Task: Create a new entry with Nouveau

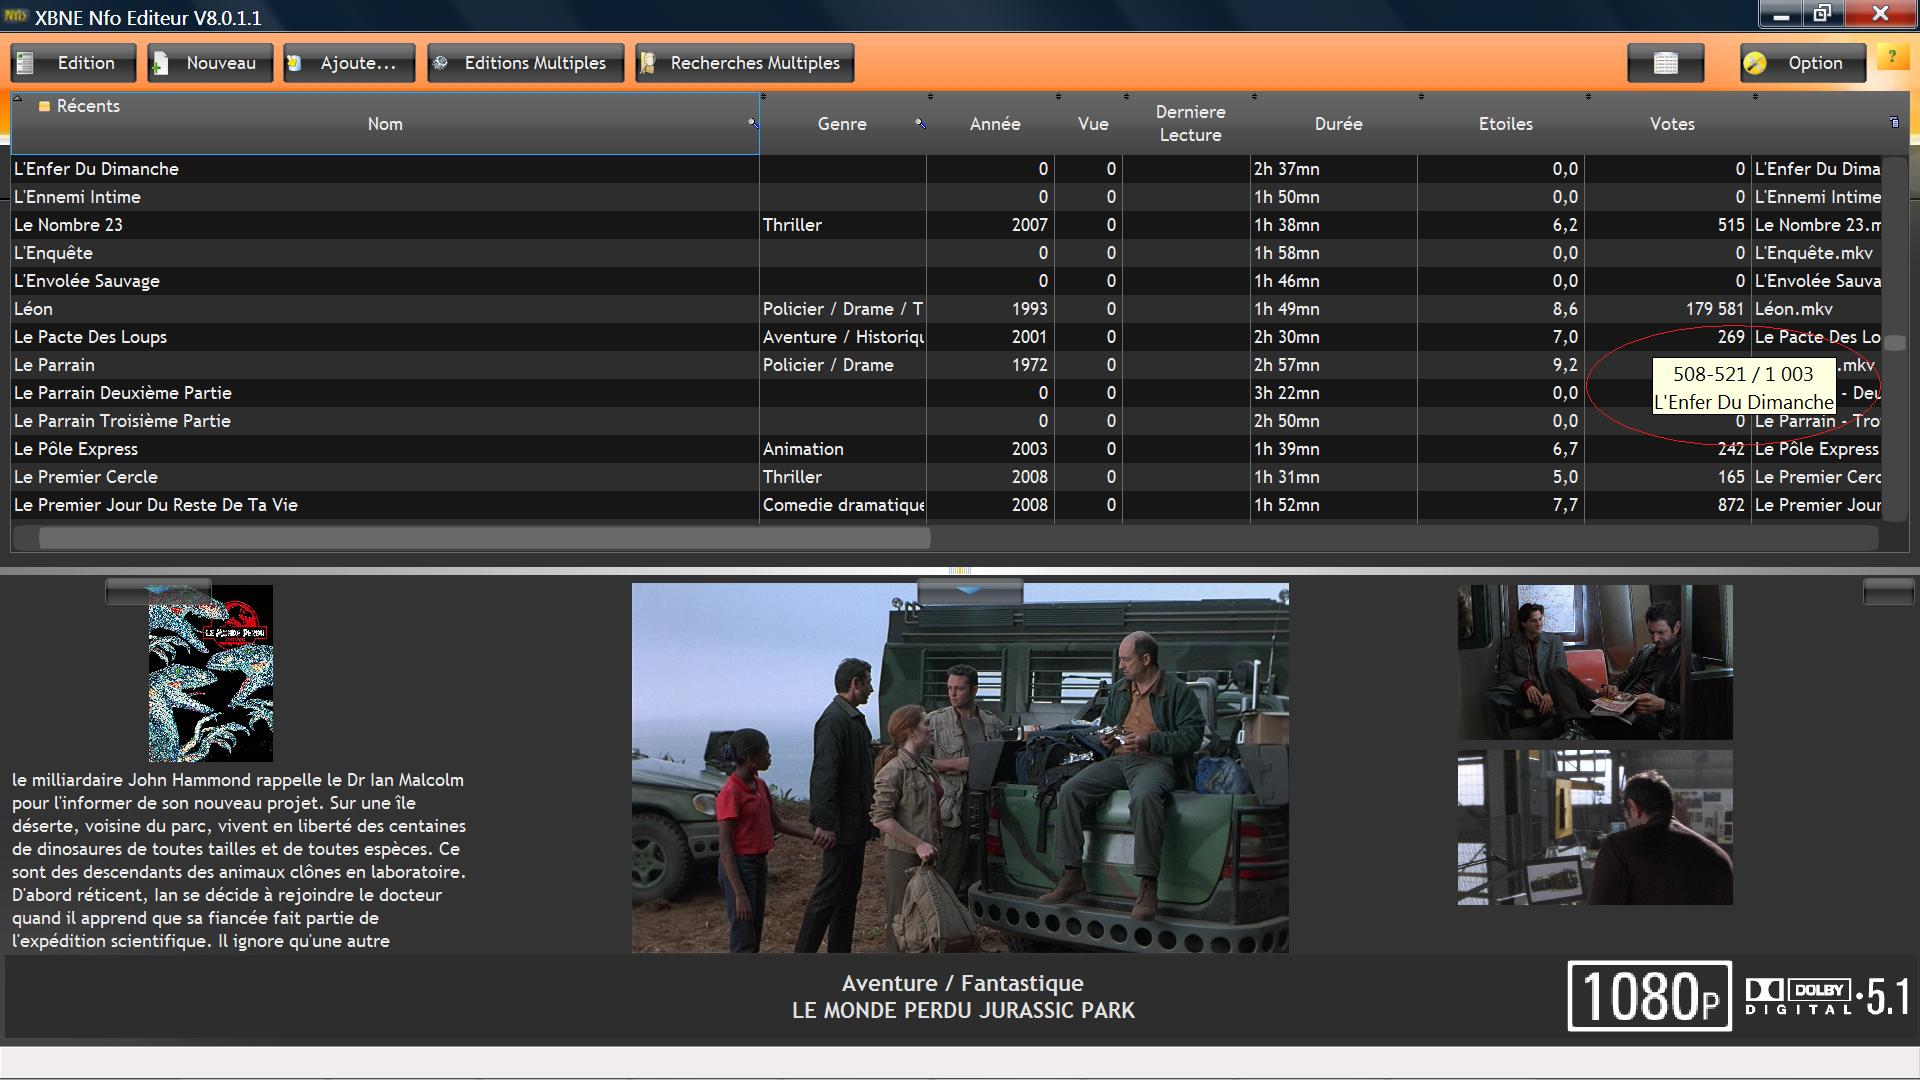Action: [210, 63]
